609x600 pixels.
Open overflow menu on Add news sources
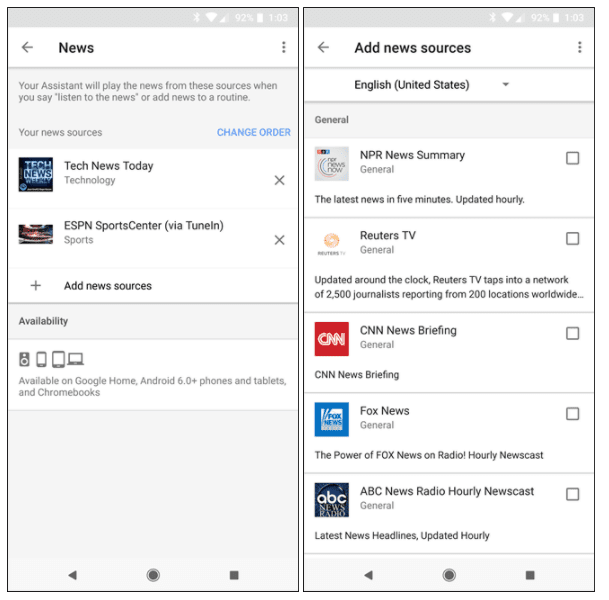579,47
